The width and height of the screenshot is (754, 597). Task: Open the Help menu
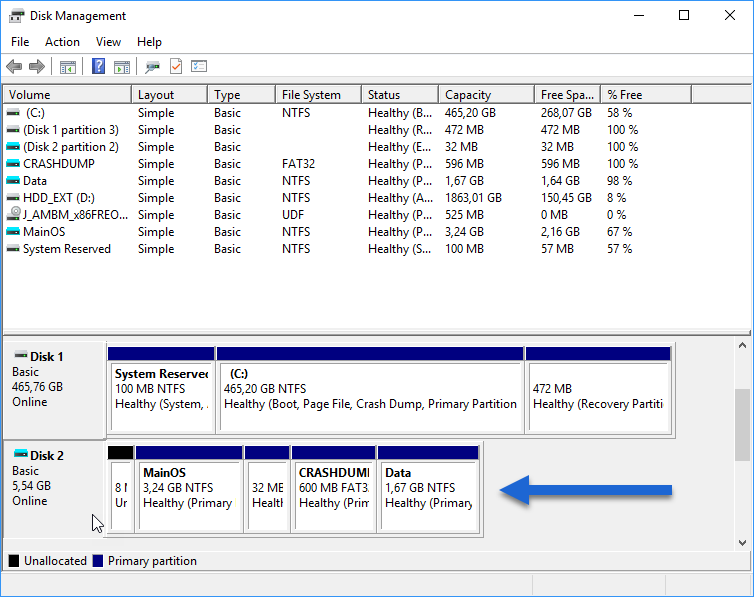[149, 42]
